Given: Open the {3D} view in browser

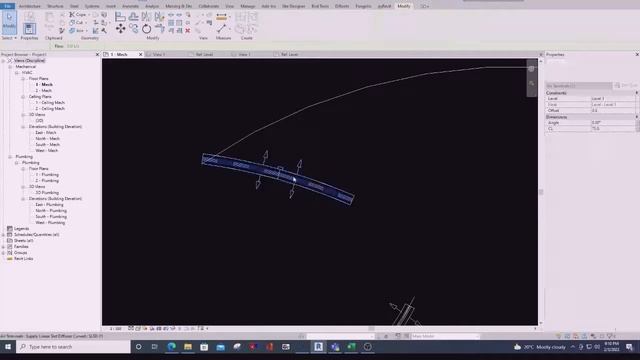Looking at the screenshot, I should (x=39, y=121).
